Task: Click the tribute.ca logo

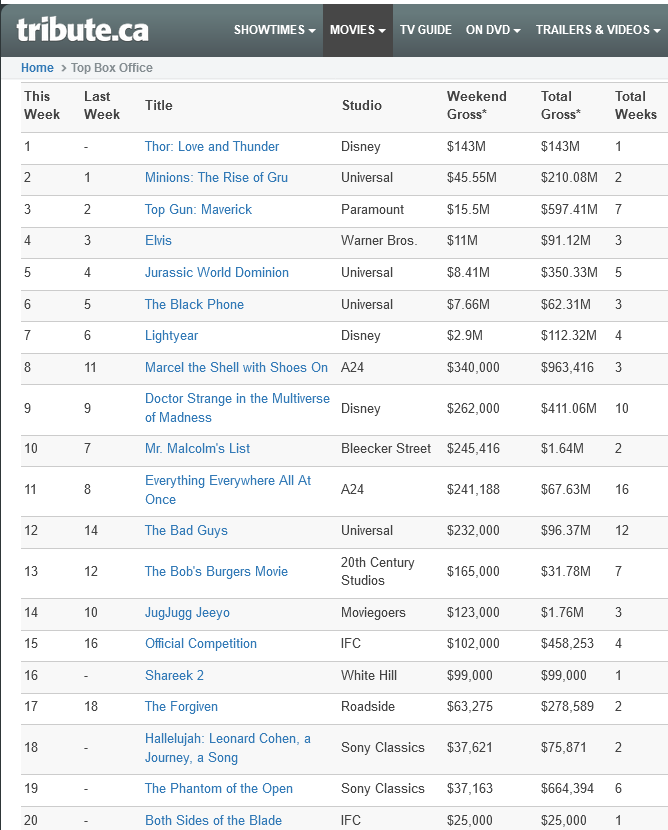Action: tap(82, 29)
